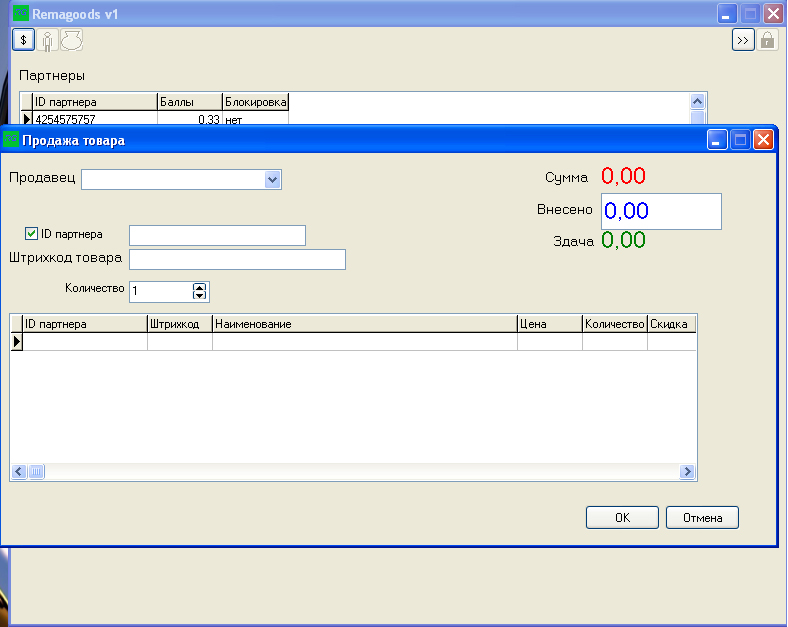Increase the Количество value with up arrow
The image size is (788, 627).
coord(199,286)
